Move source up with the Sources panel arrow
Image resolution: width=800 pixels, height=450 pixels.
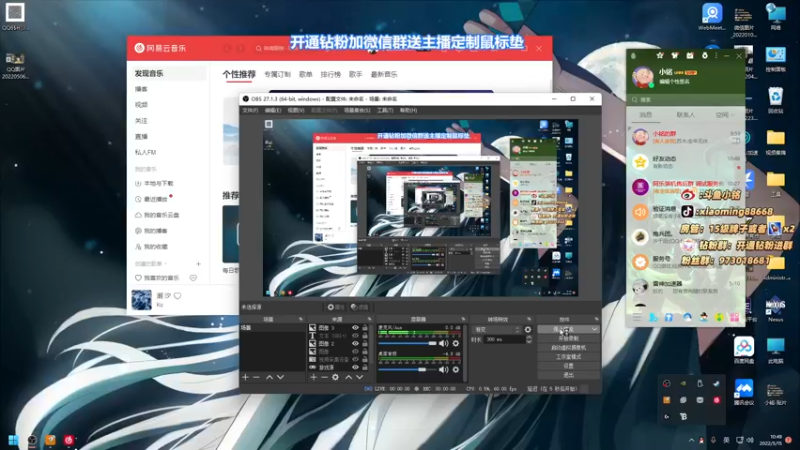point(348,377)
